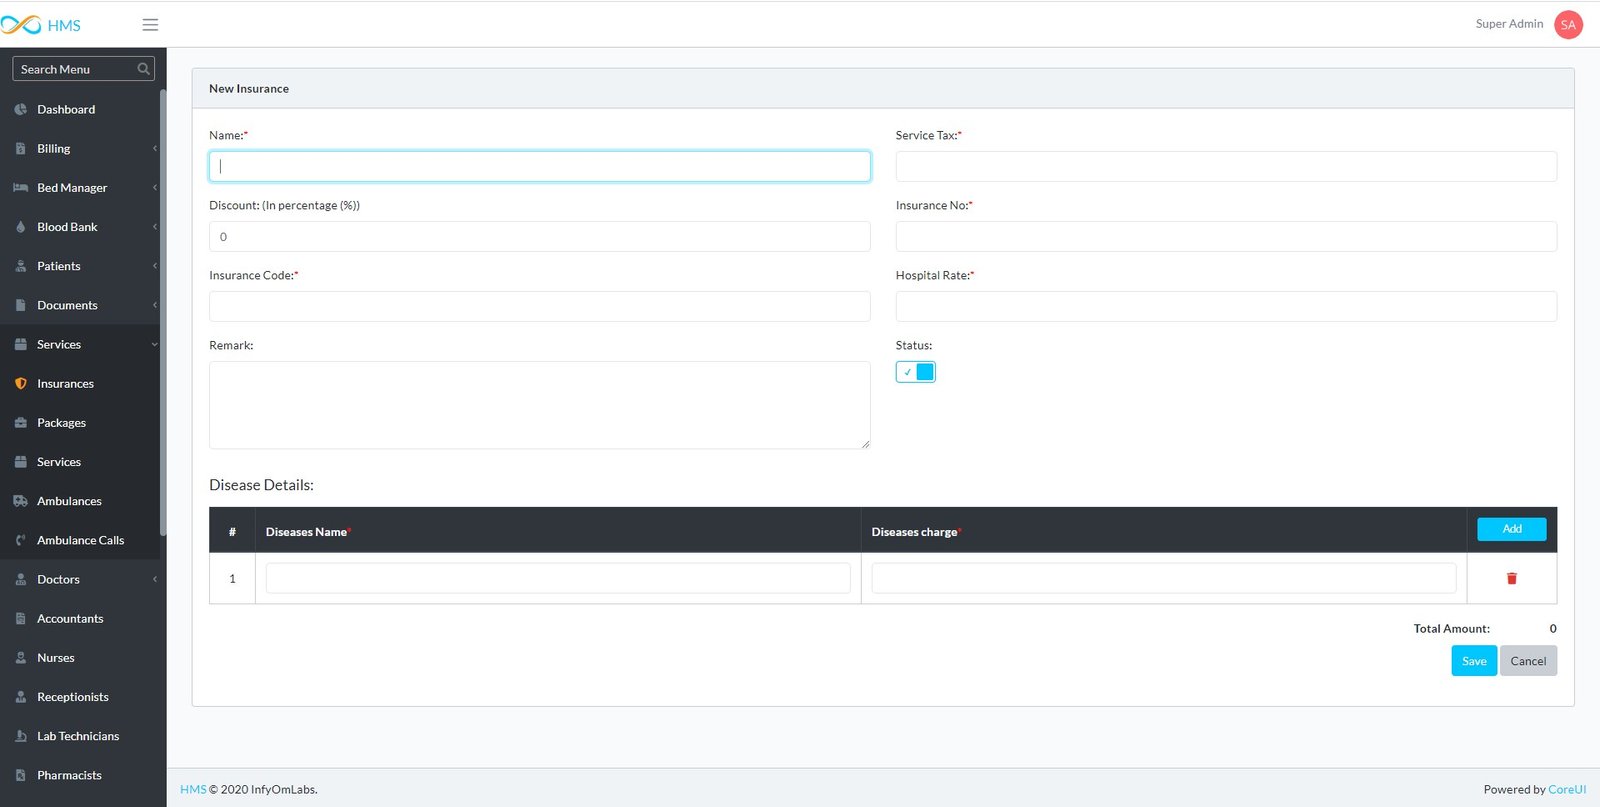Screen dimensions: 1600x807
Task: Click the red delete trash icon in disease row
Action: click(x=1511, y=578)
